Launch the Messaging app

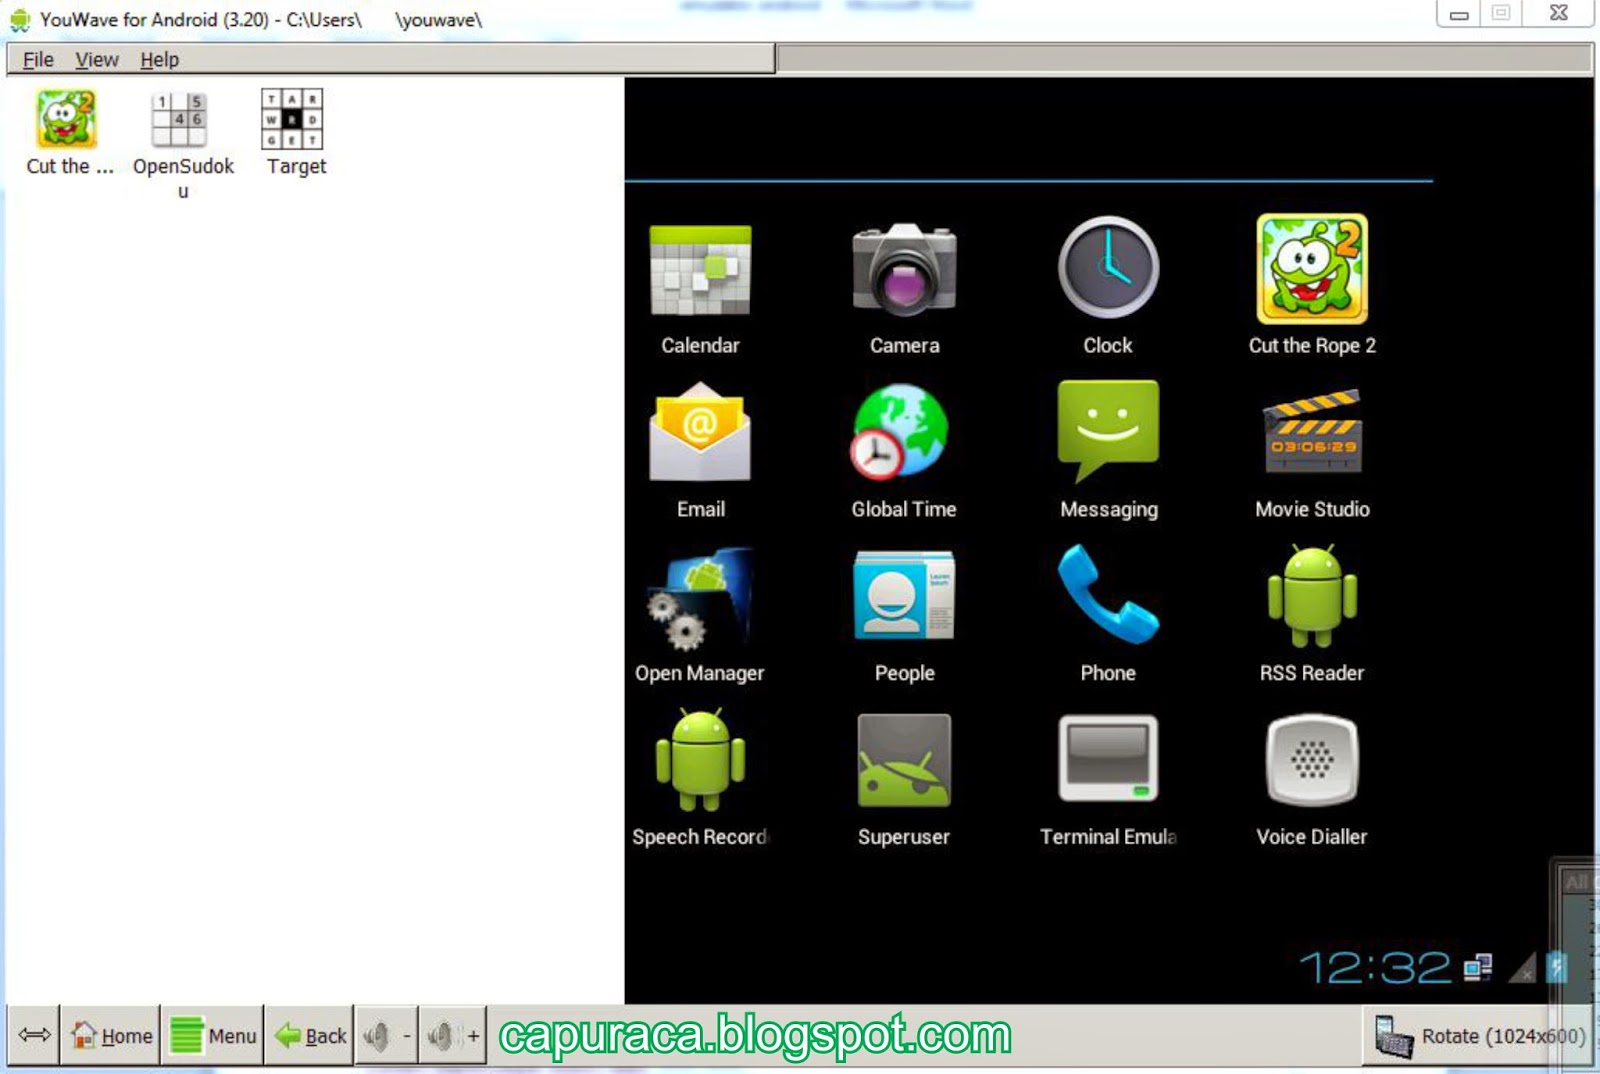point(1108,451)
